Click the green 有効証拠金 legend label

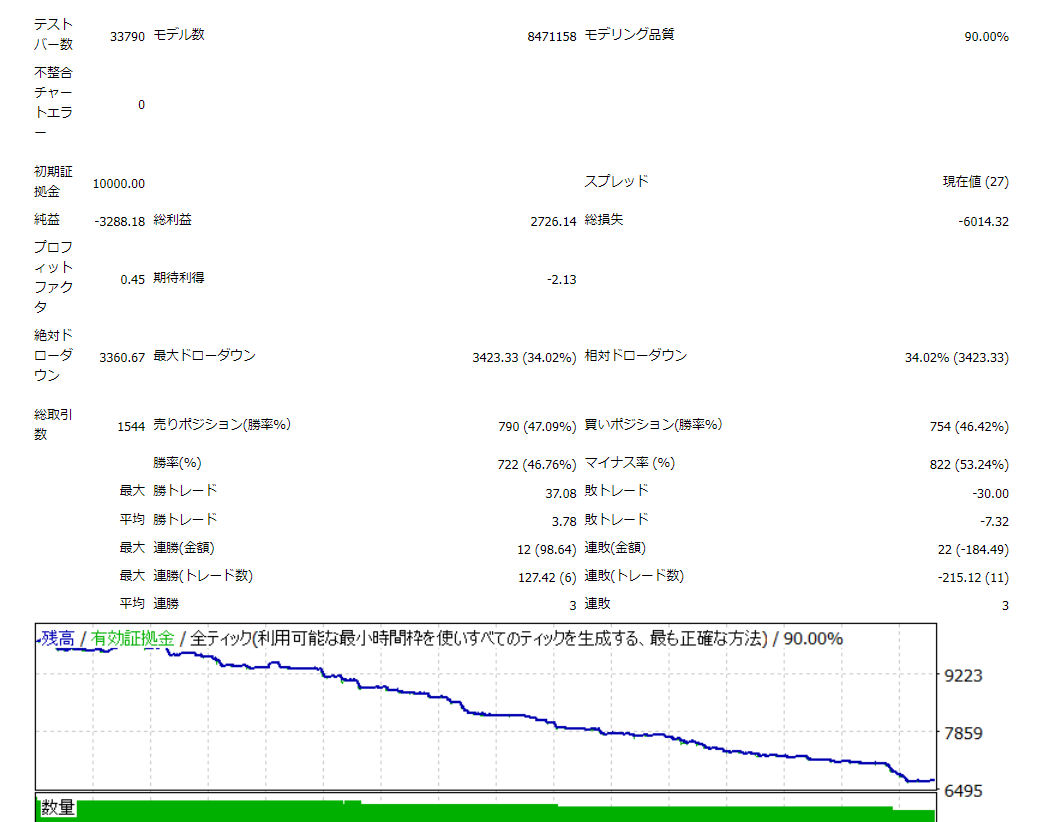coord(133,639)
